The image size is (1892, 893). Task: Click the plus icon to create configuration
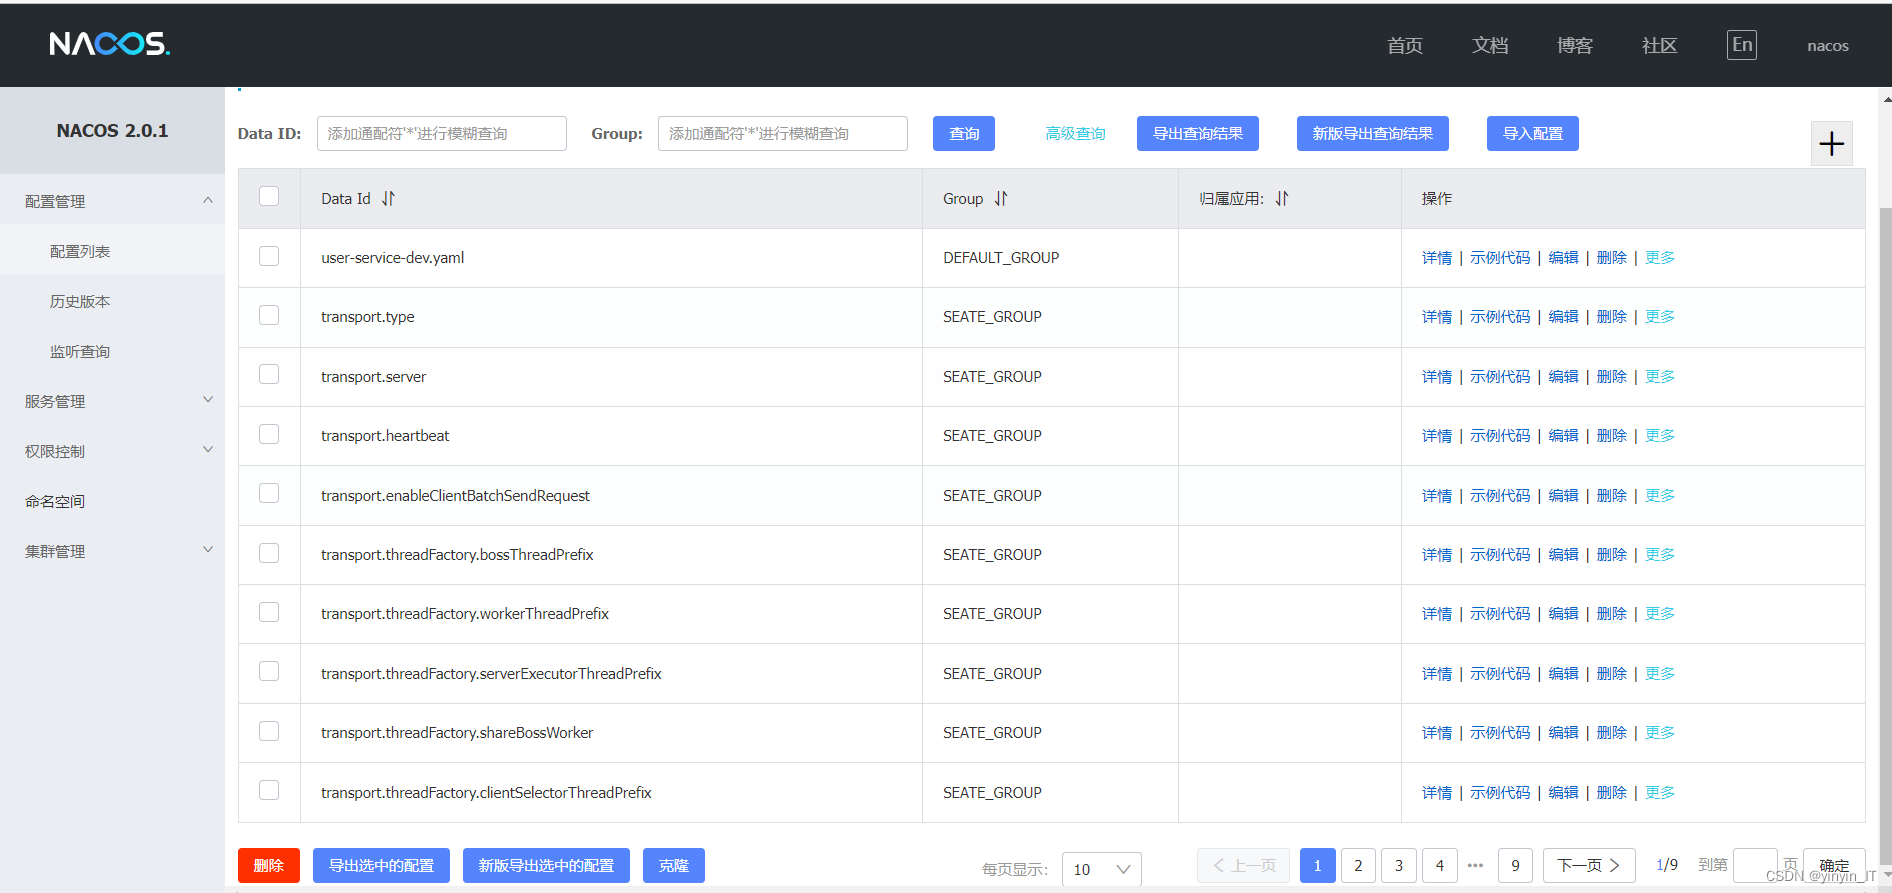1831,144
